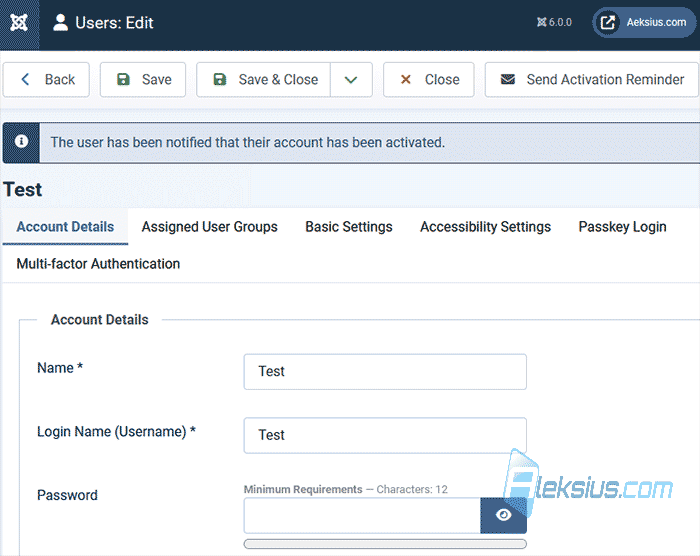Viewport: 700px width, 556px height.
Task: Switch to the Account Details tab
Action: point(65,227)
